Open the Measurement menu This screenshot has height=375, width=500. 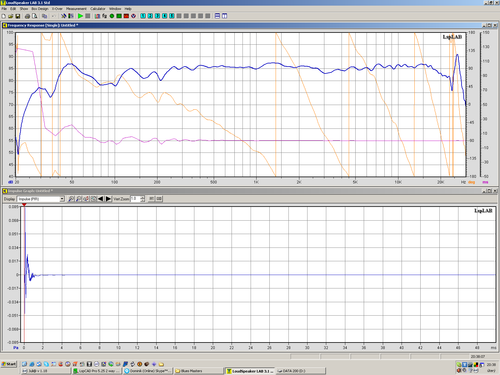76,9
